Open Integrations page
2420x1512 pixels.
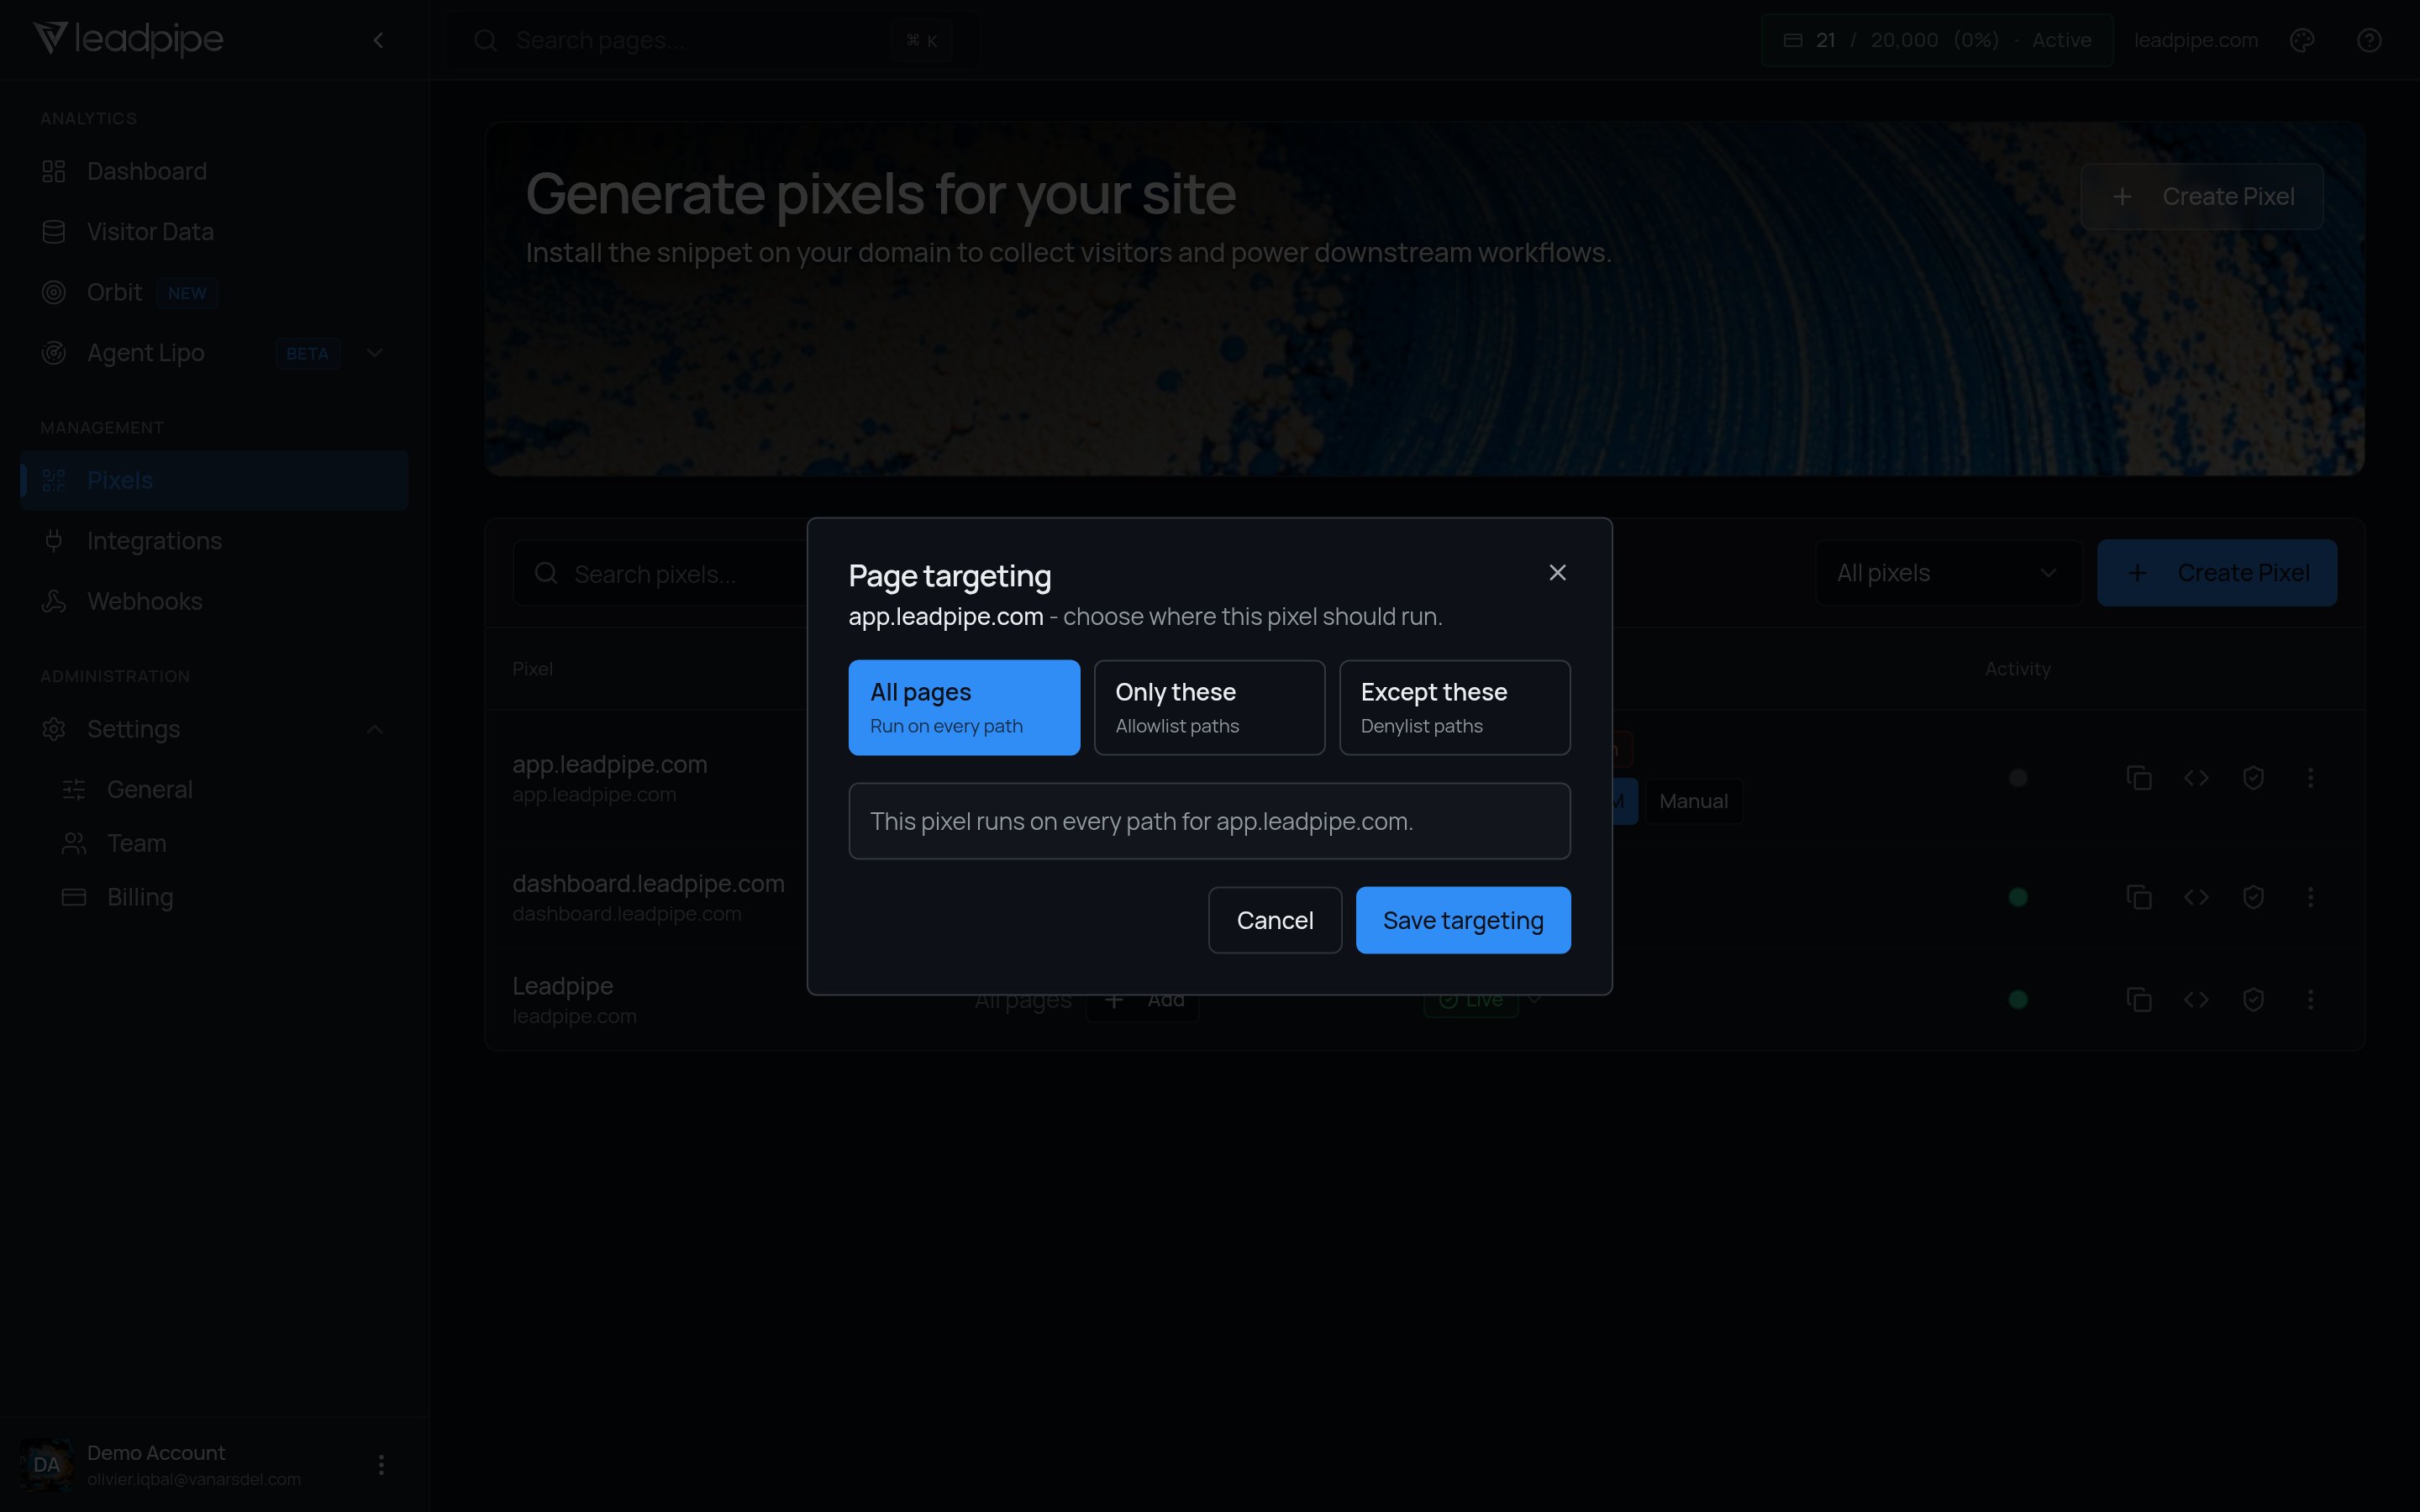tap(214, 541)
